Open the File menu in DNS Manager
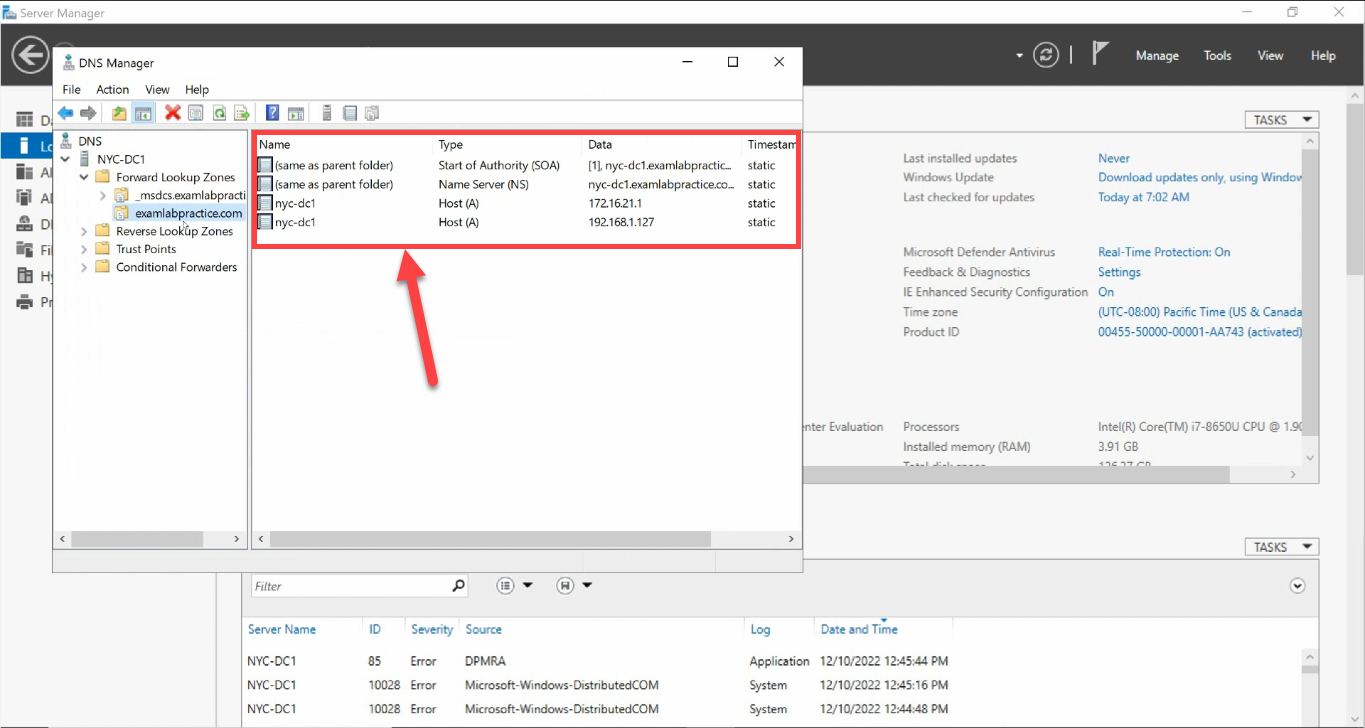Screen dimensions: 1365x728 tap(72, 90)
